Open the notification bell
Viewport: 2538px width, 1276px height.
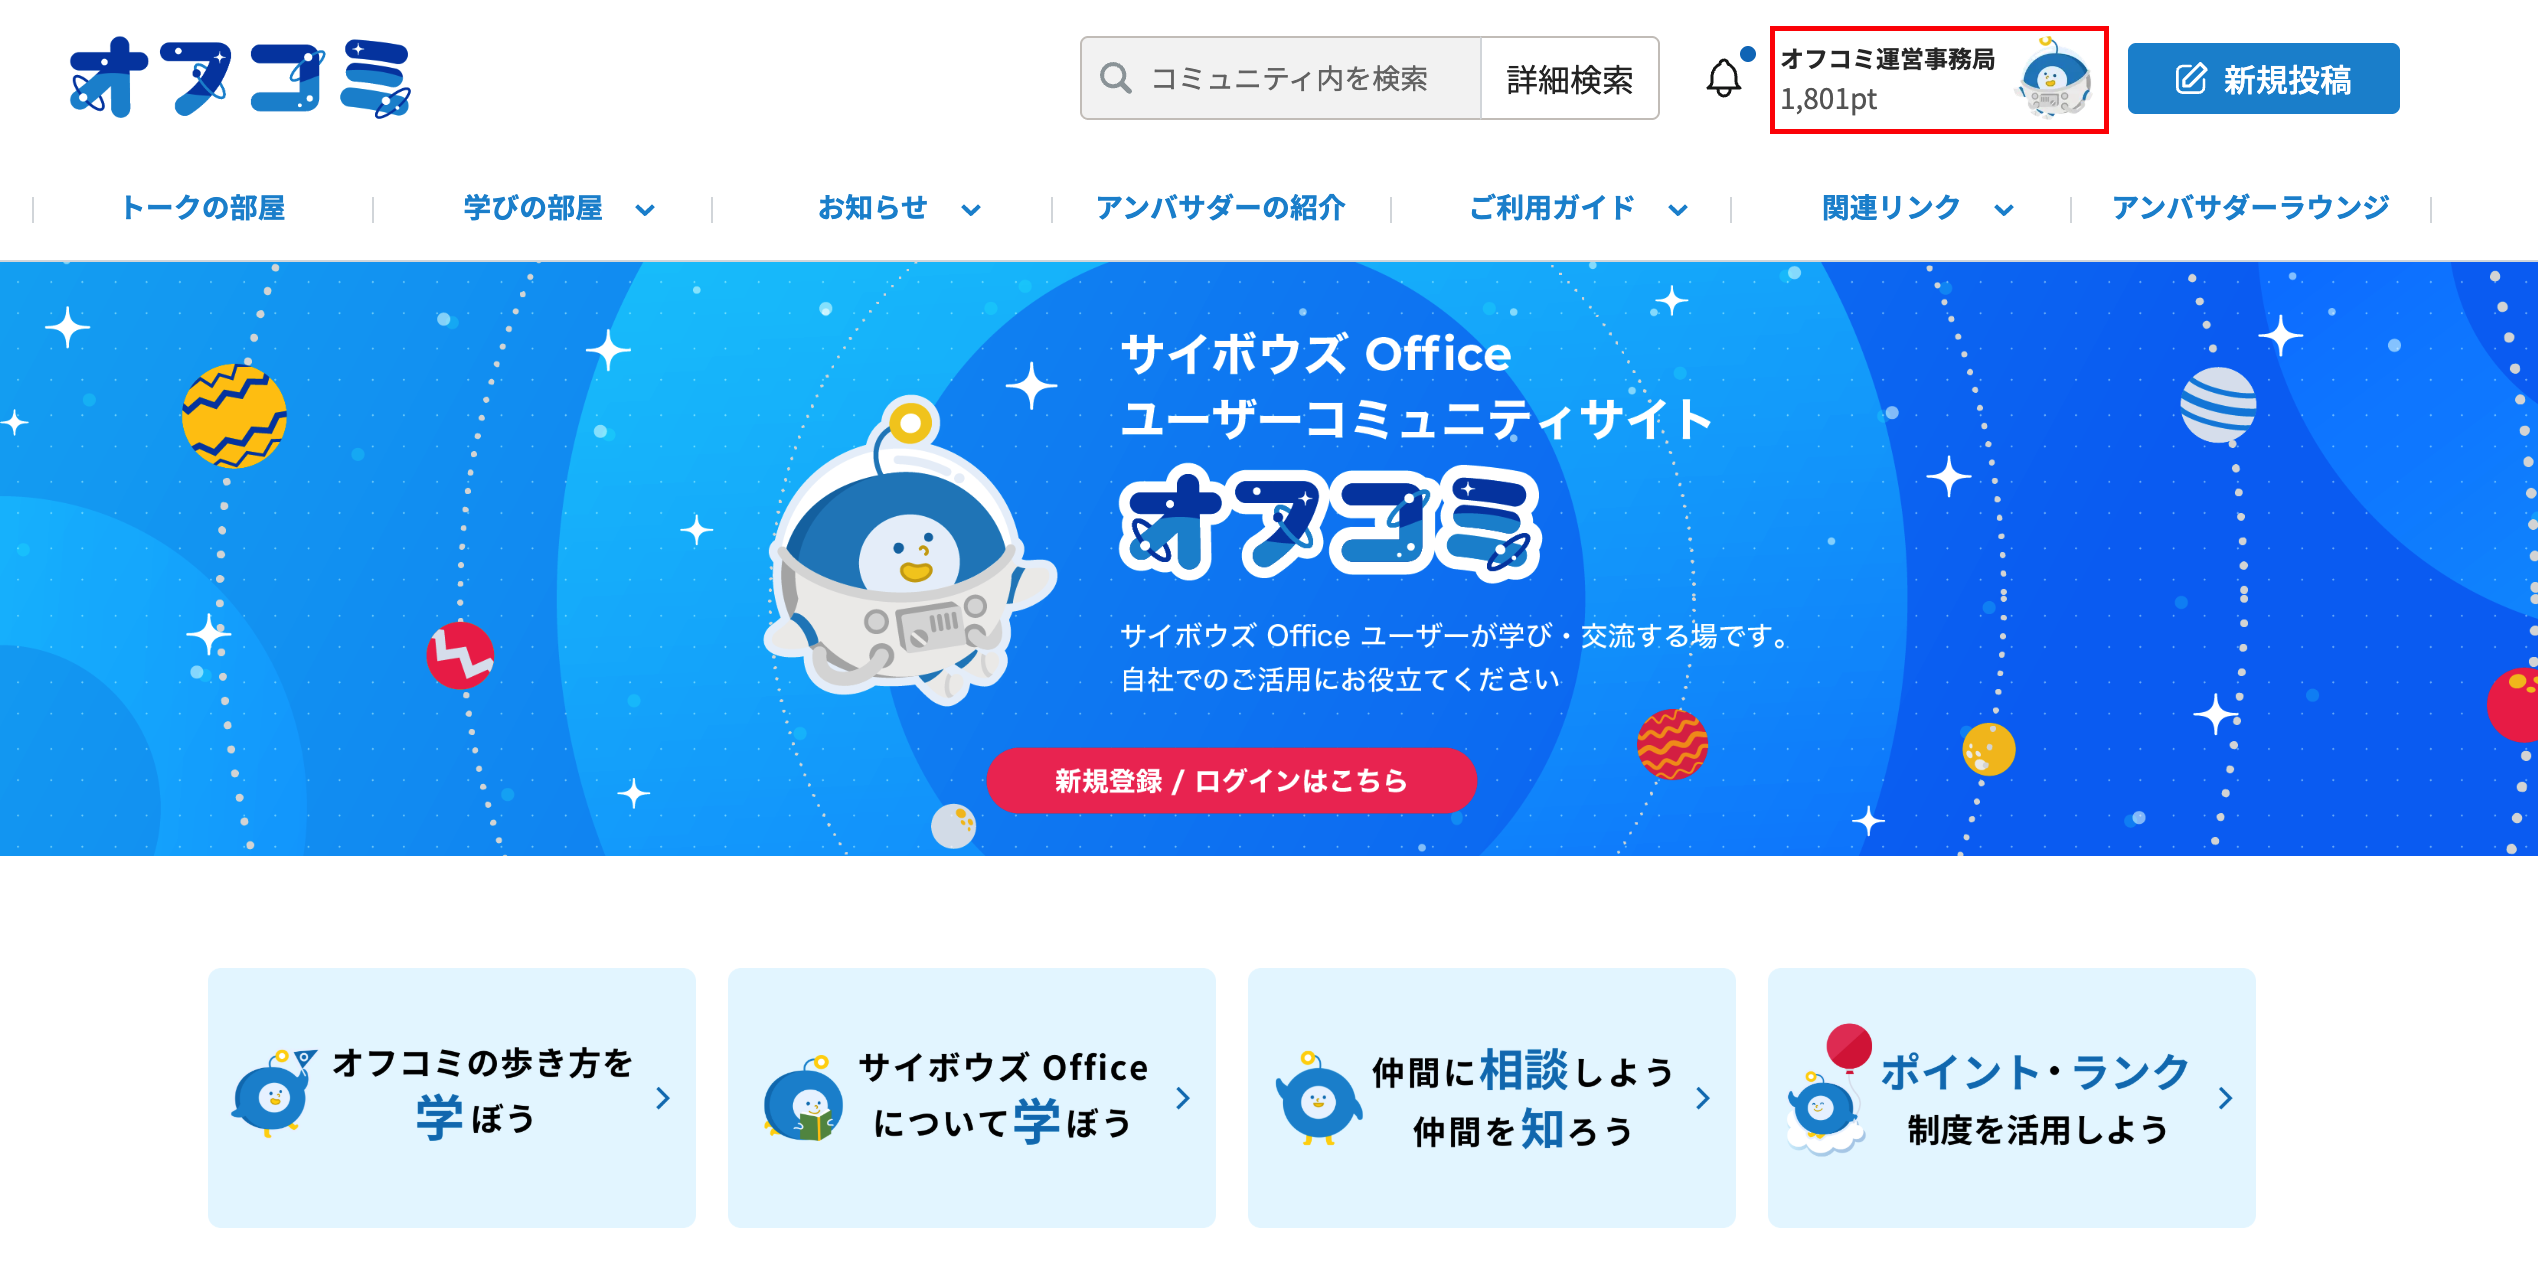click(1724, 78)
